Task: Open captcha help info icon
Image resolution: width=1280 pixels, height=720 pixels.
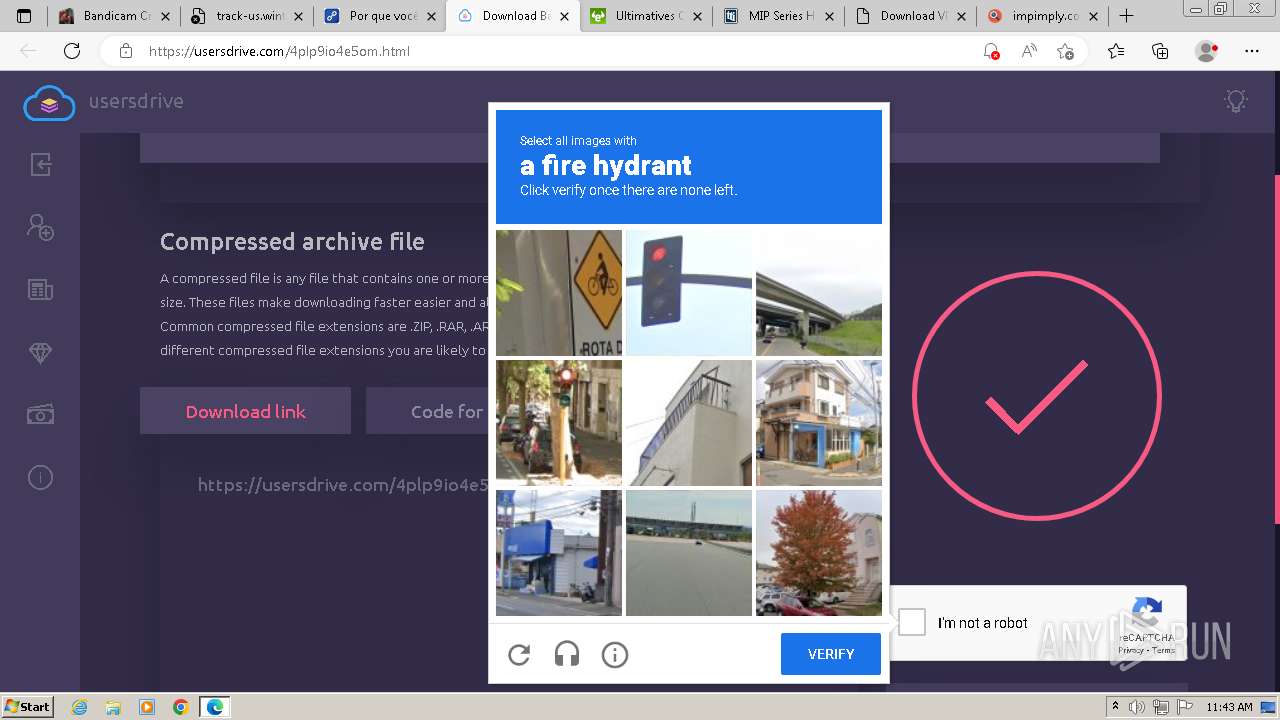Action: (x=615, y=654)
